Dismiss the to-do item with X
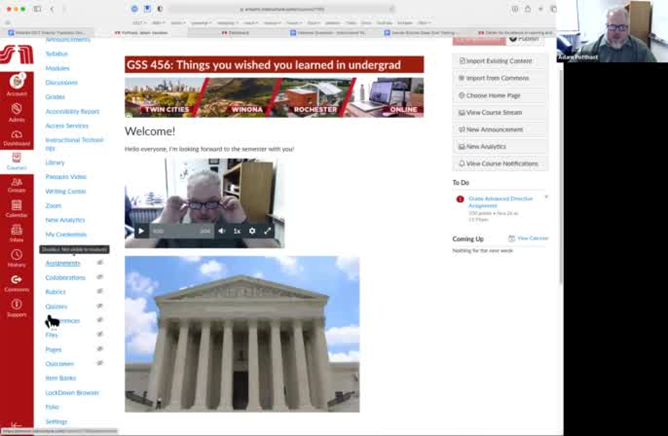Image resolution: width=668 pixels, height=436 pixels. [546, 197]
